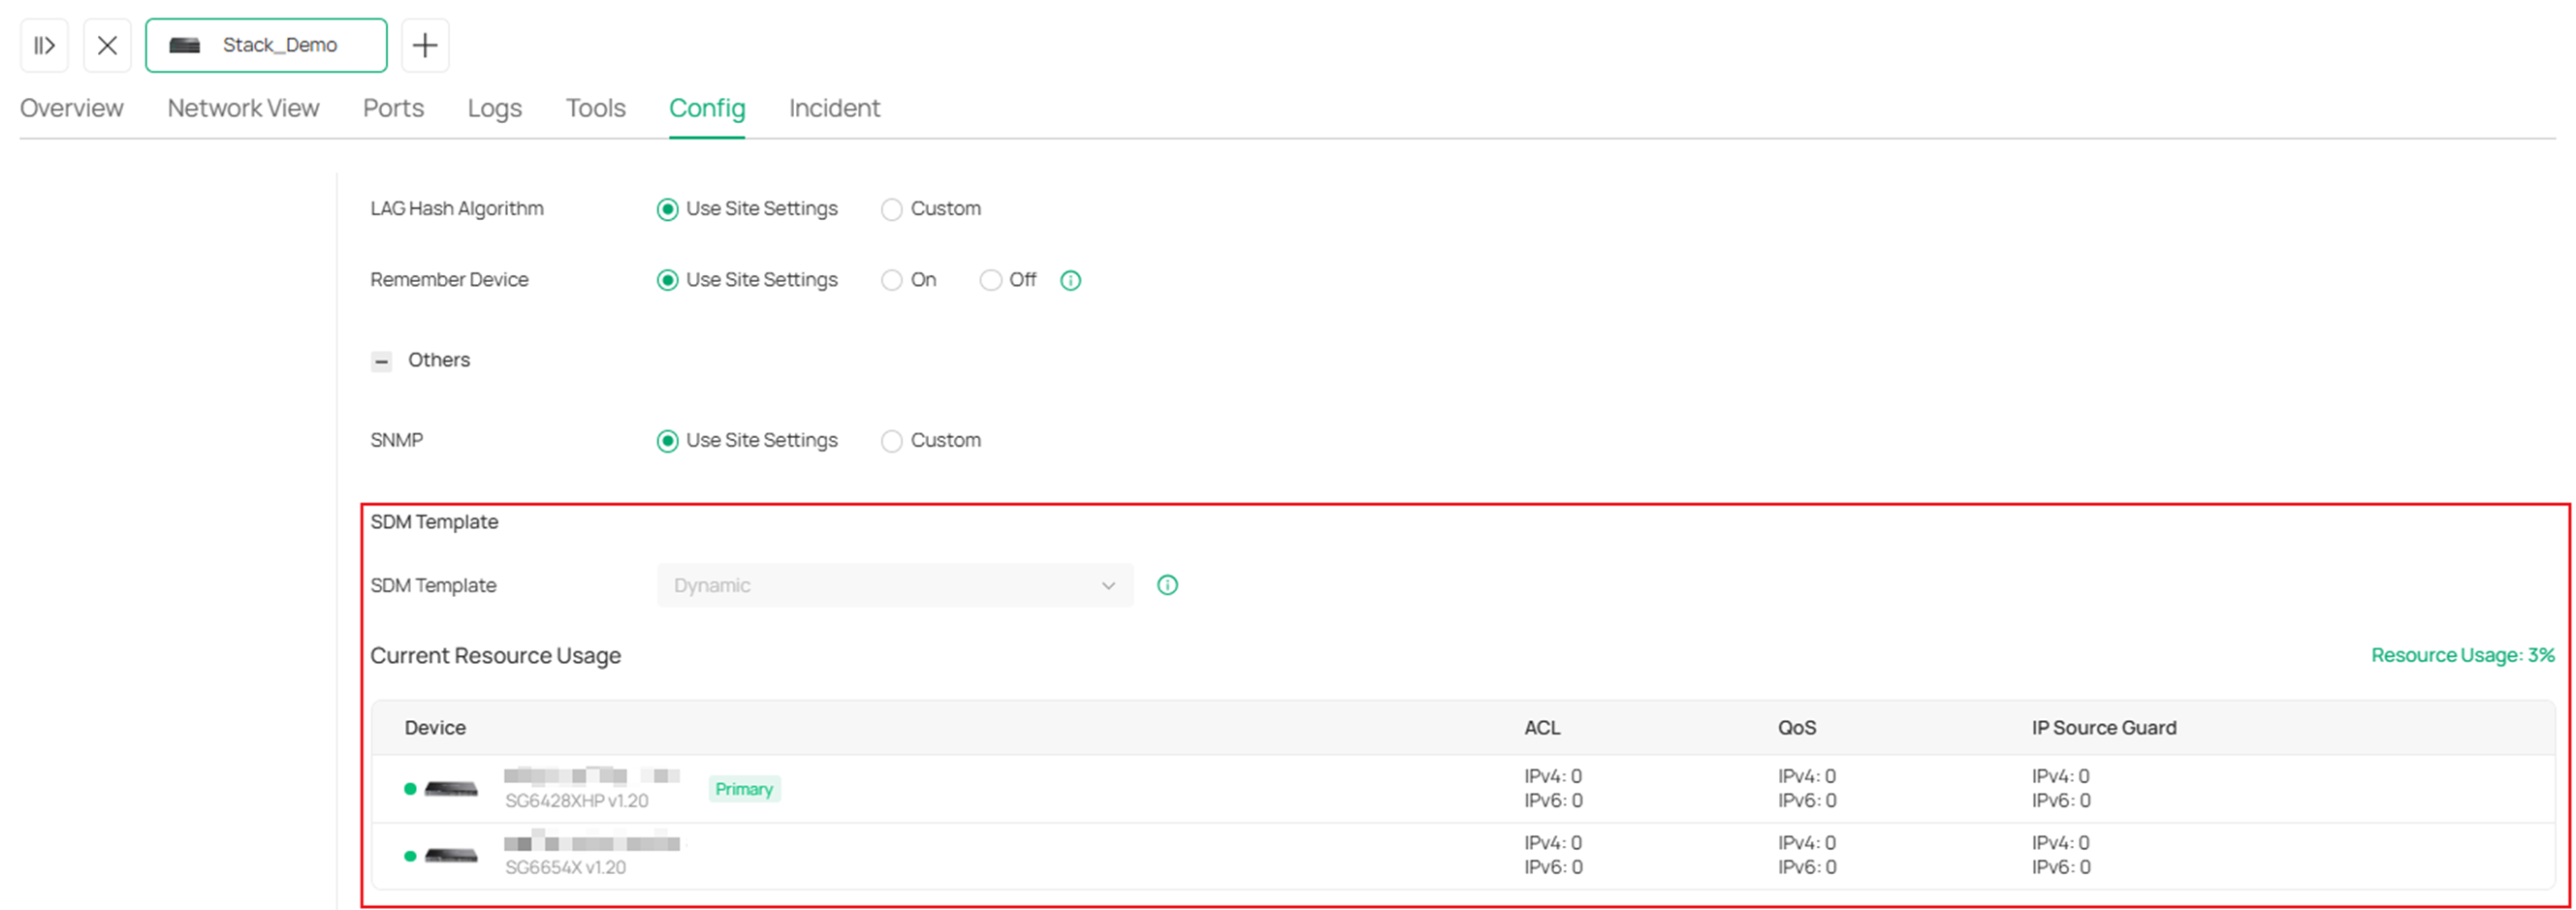Switch to the Overview tab
This screenshot has width=2576, height=910.
[x=71, y=108]
